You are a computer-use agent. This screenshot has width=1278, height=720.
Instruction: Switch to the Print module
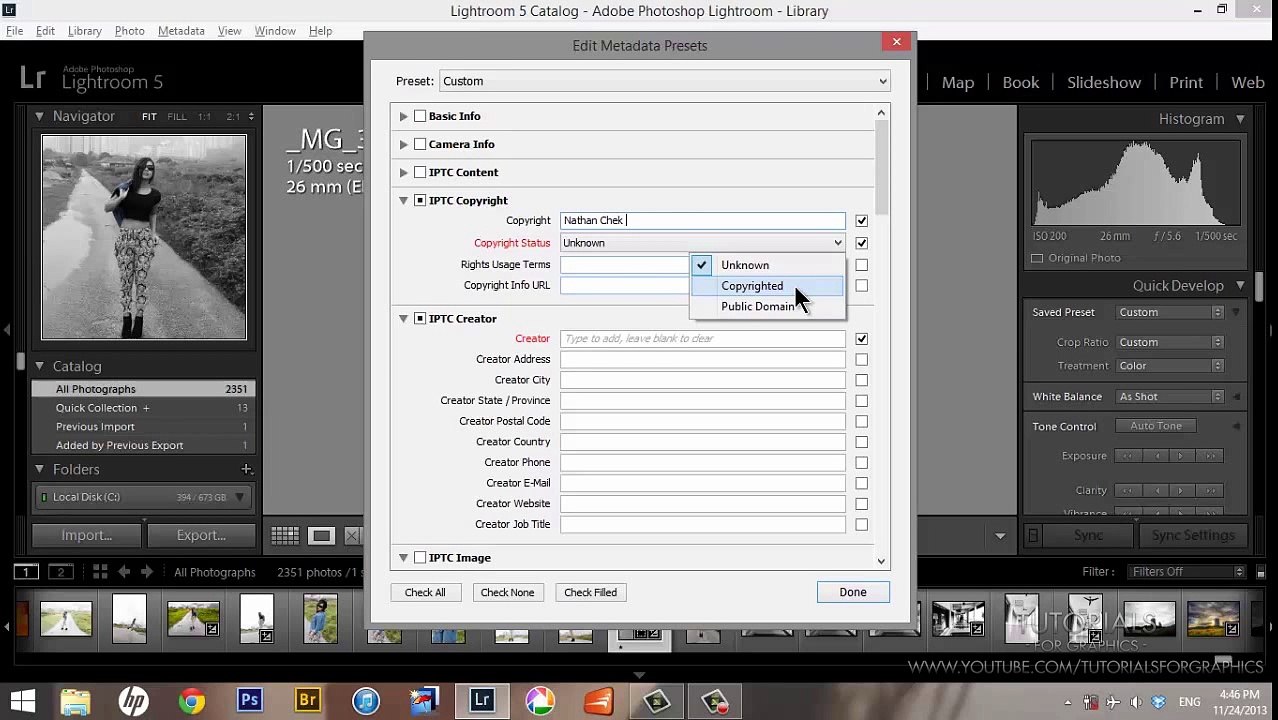coord(1186,82)
